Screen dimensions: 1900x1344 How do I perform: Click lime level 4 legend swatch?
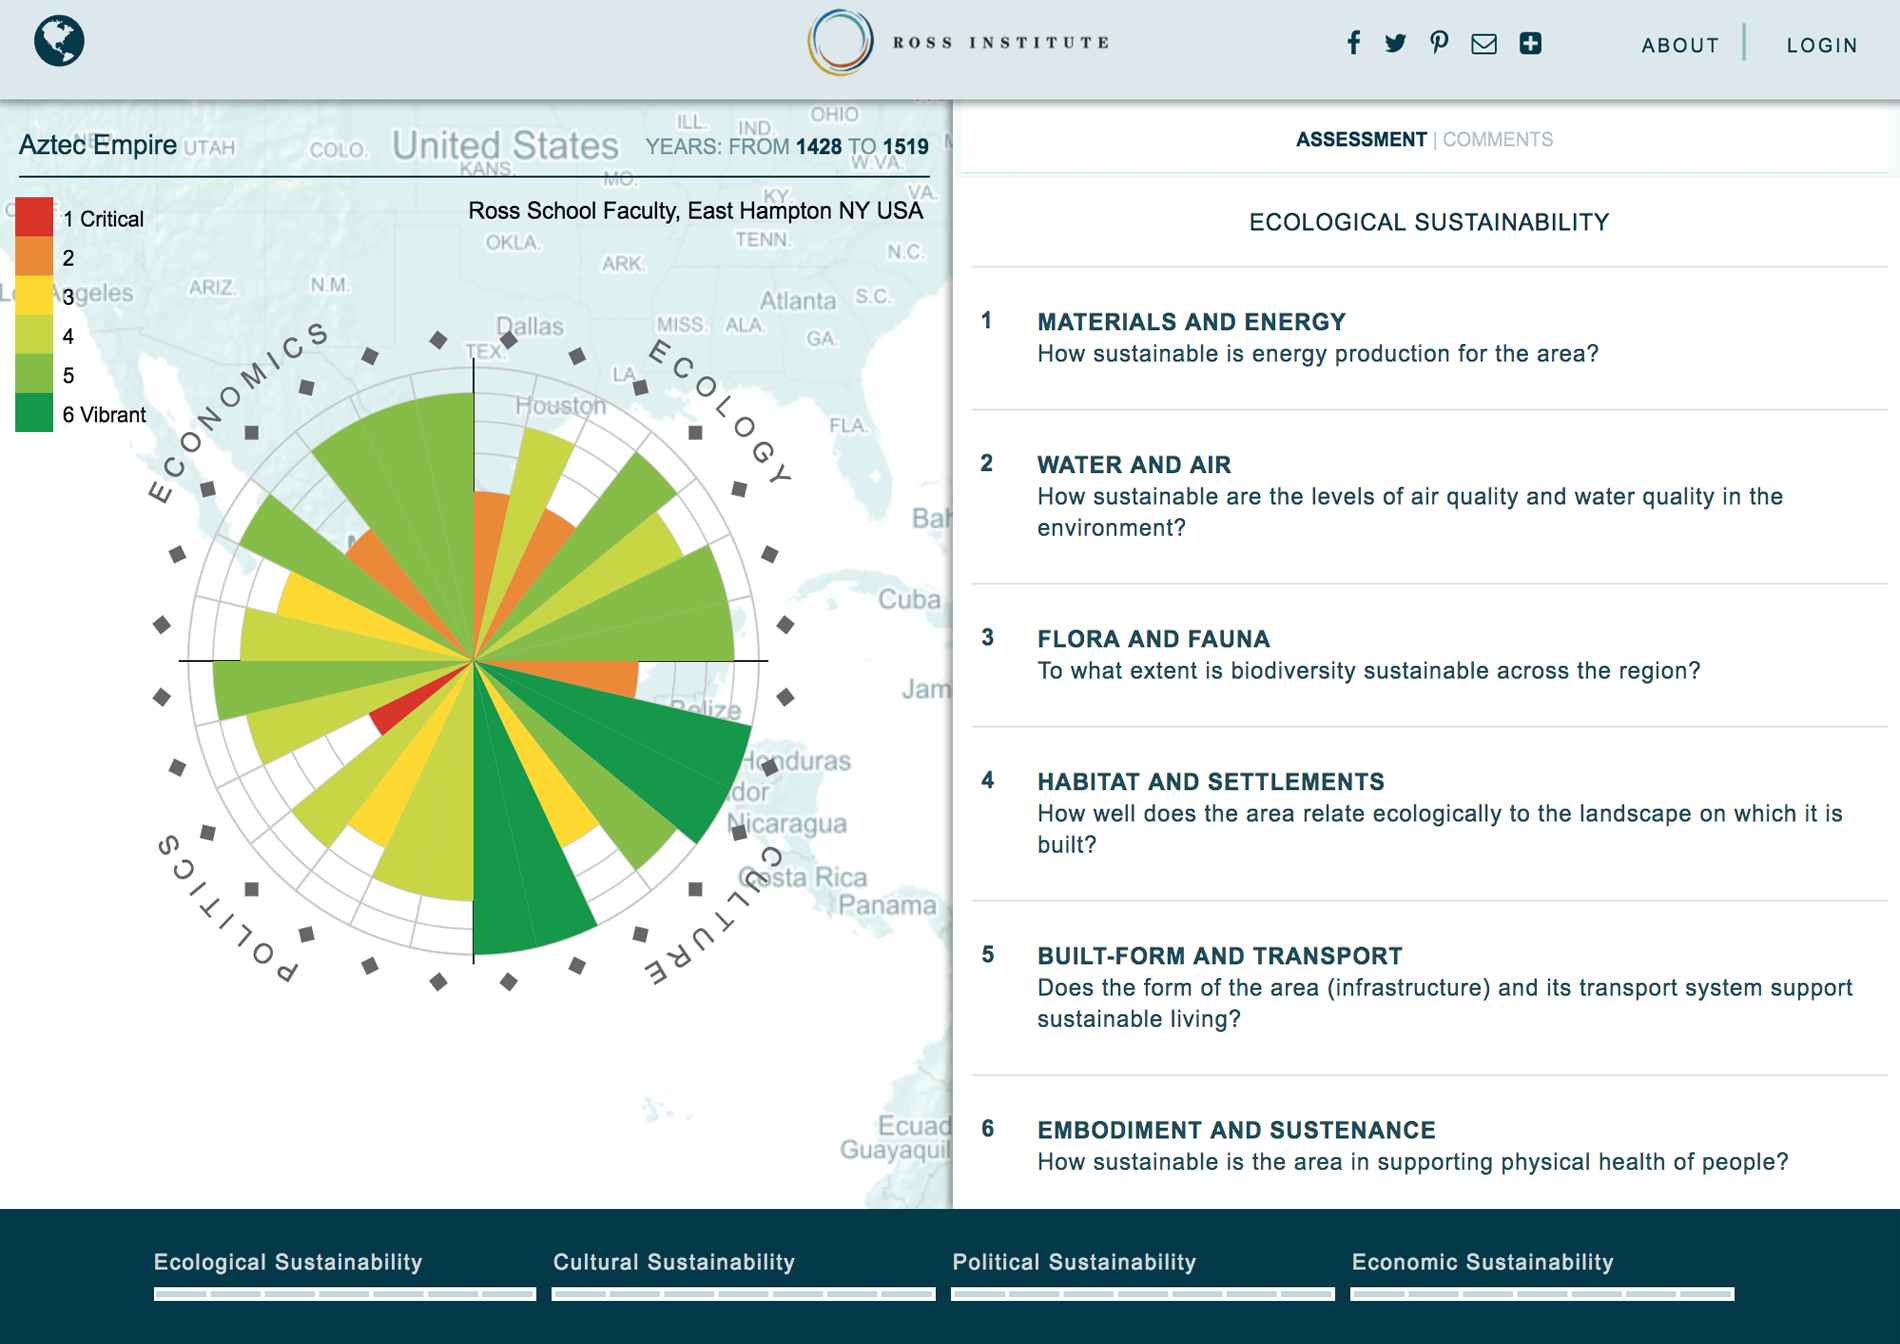click(34, 334)
